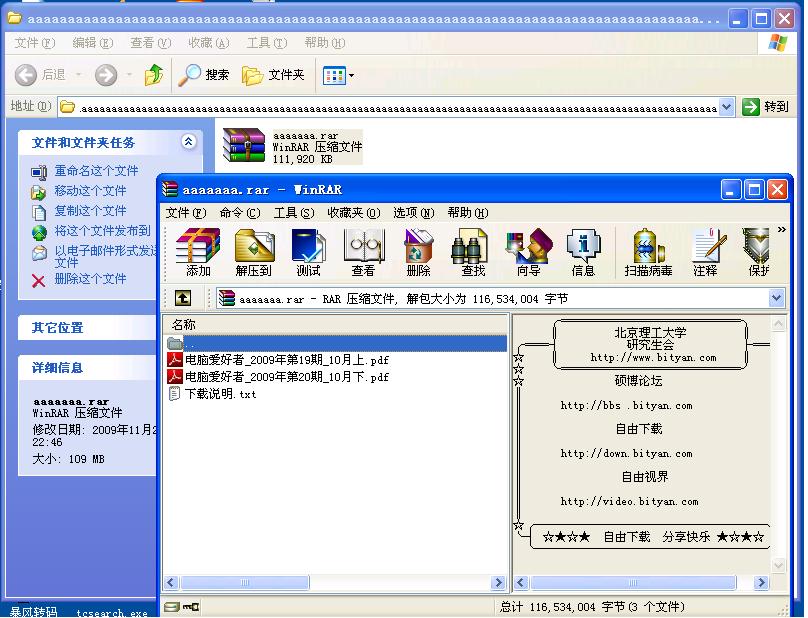
Task: Click comment panel scroll down arrow
Action: (x=779, y=565)
